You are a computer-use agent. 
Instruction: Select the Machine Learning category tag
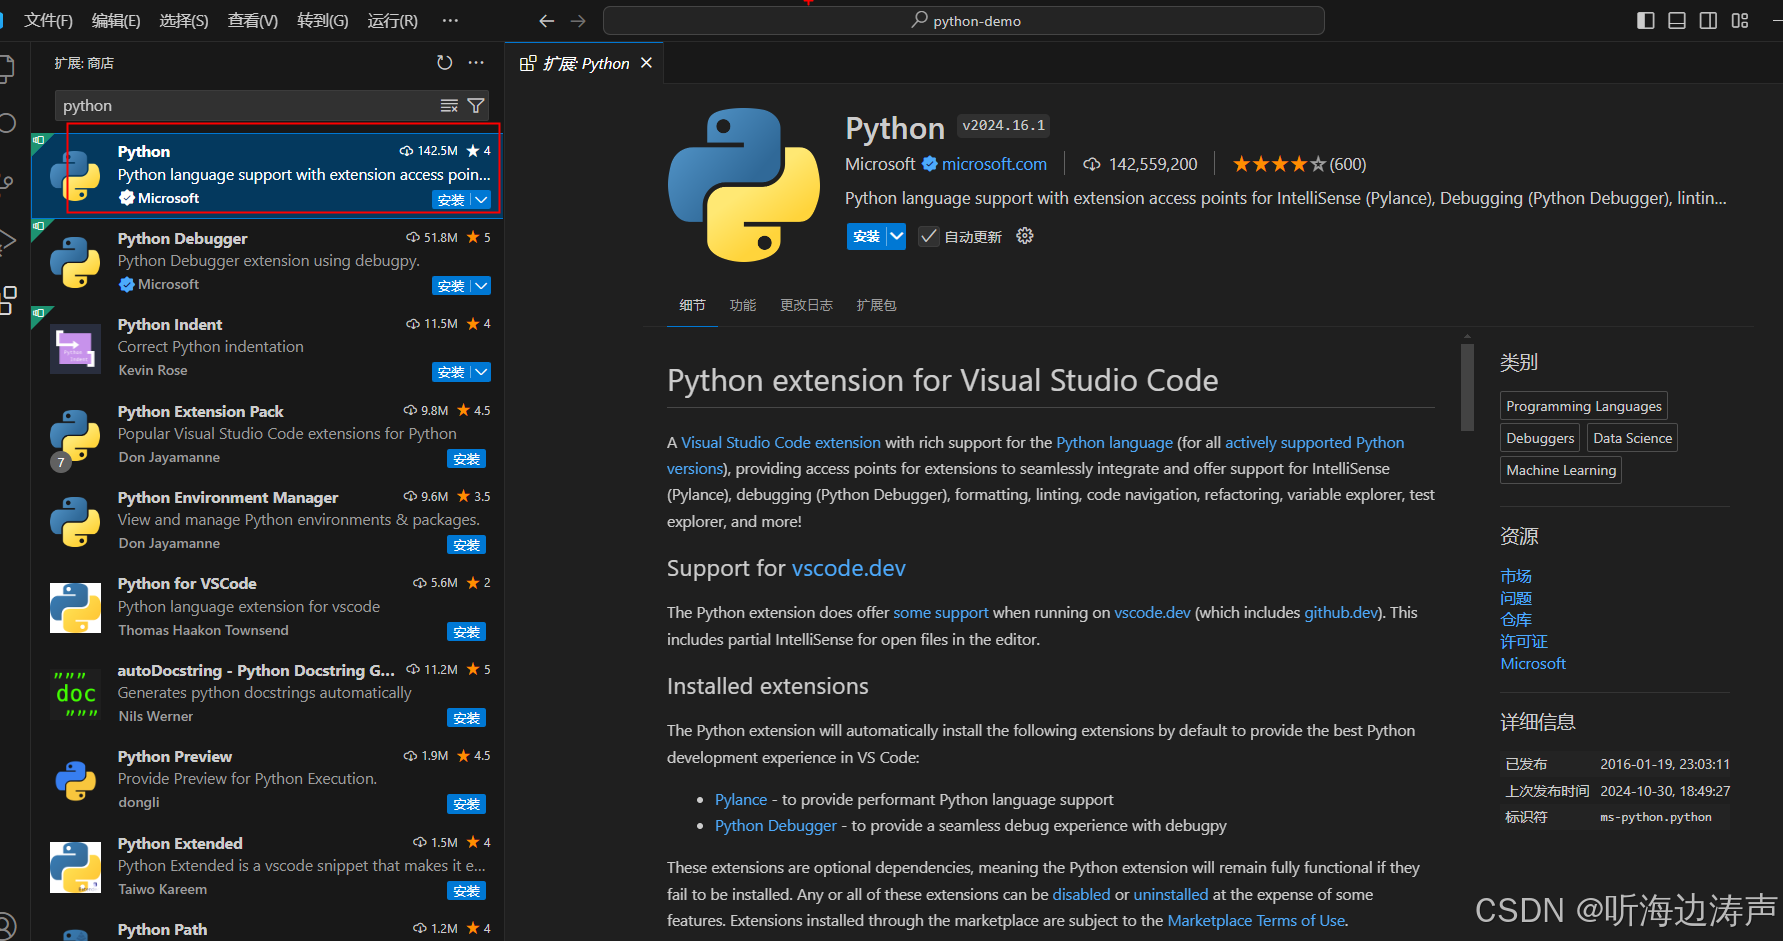click(1561, 470)
